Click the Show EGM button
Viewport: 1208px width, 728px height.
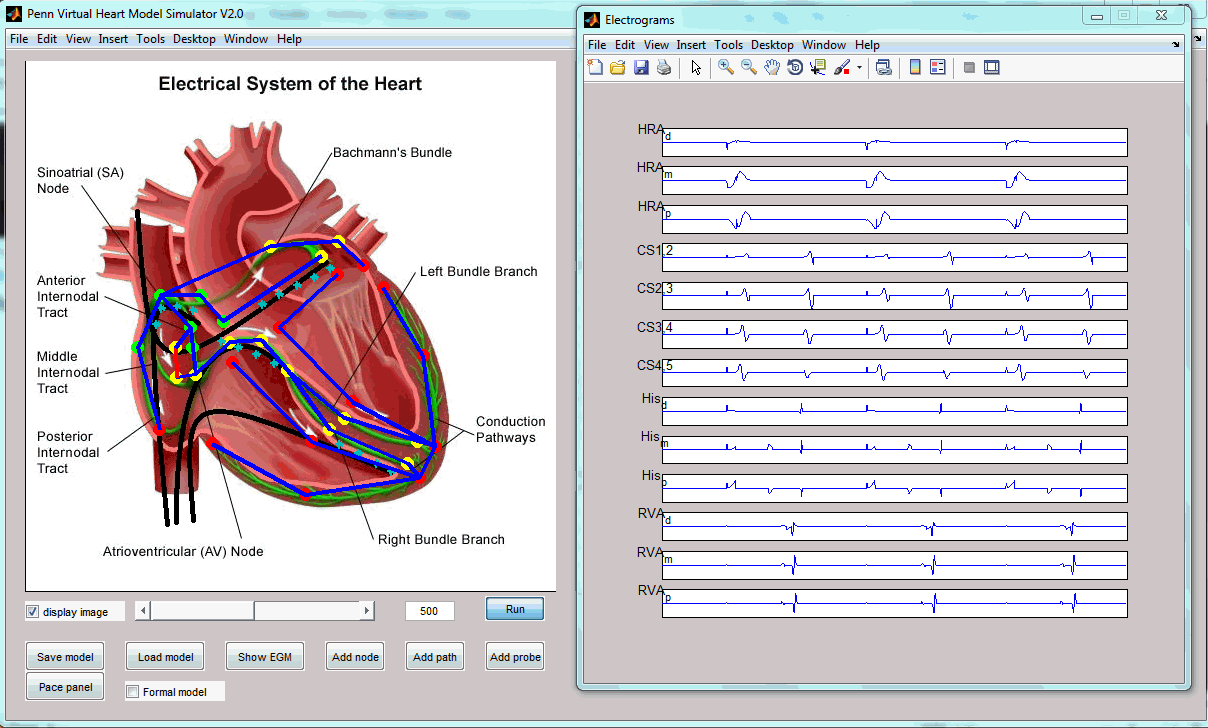[x=264, y=657]
